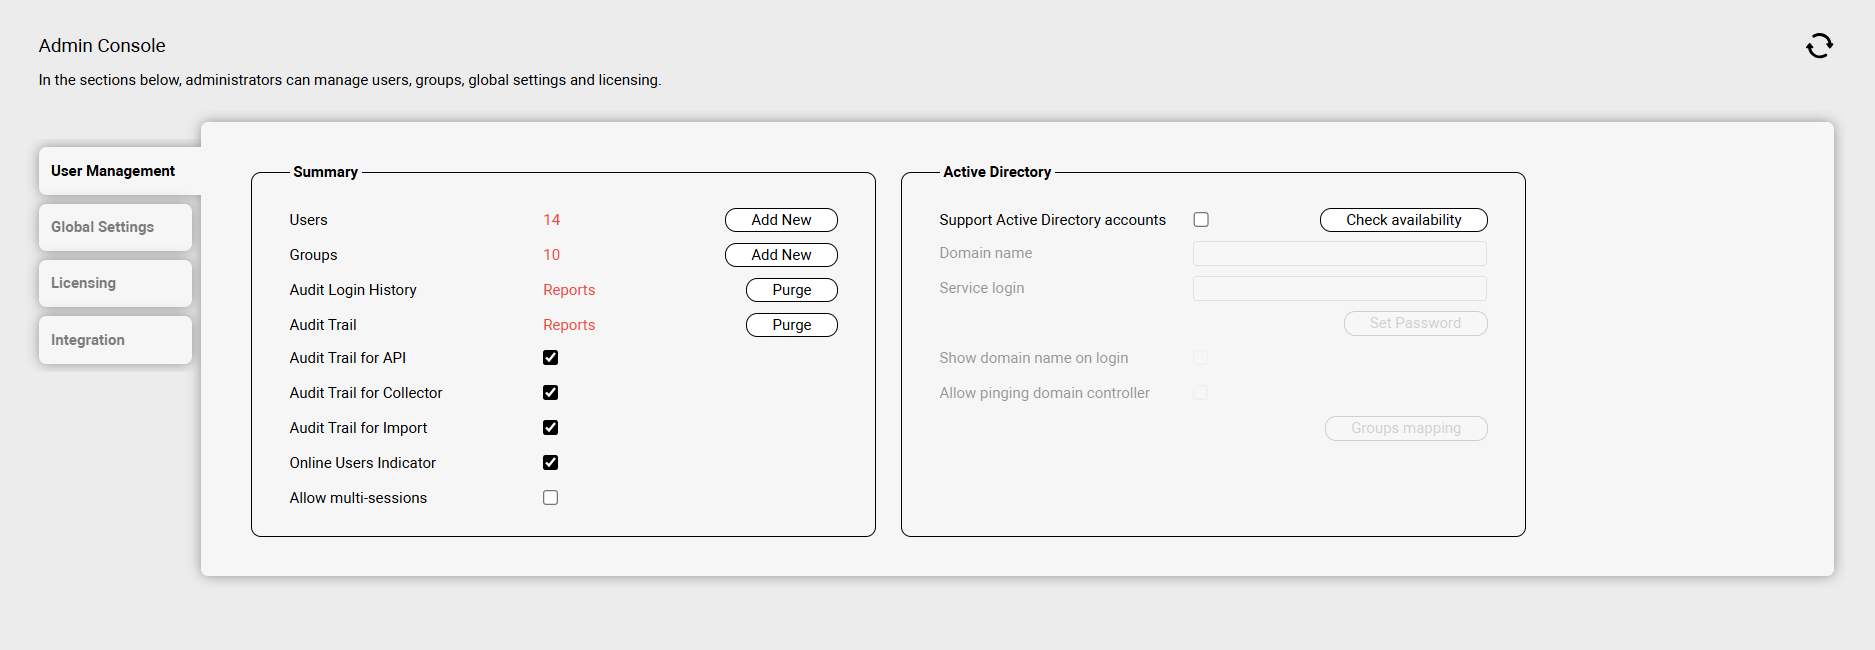
Task: Open Audit Login History Reports link
Action: point(569,290)
